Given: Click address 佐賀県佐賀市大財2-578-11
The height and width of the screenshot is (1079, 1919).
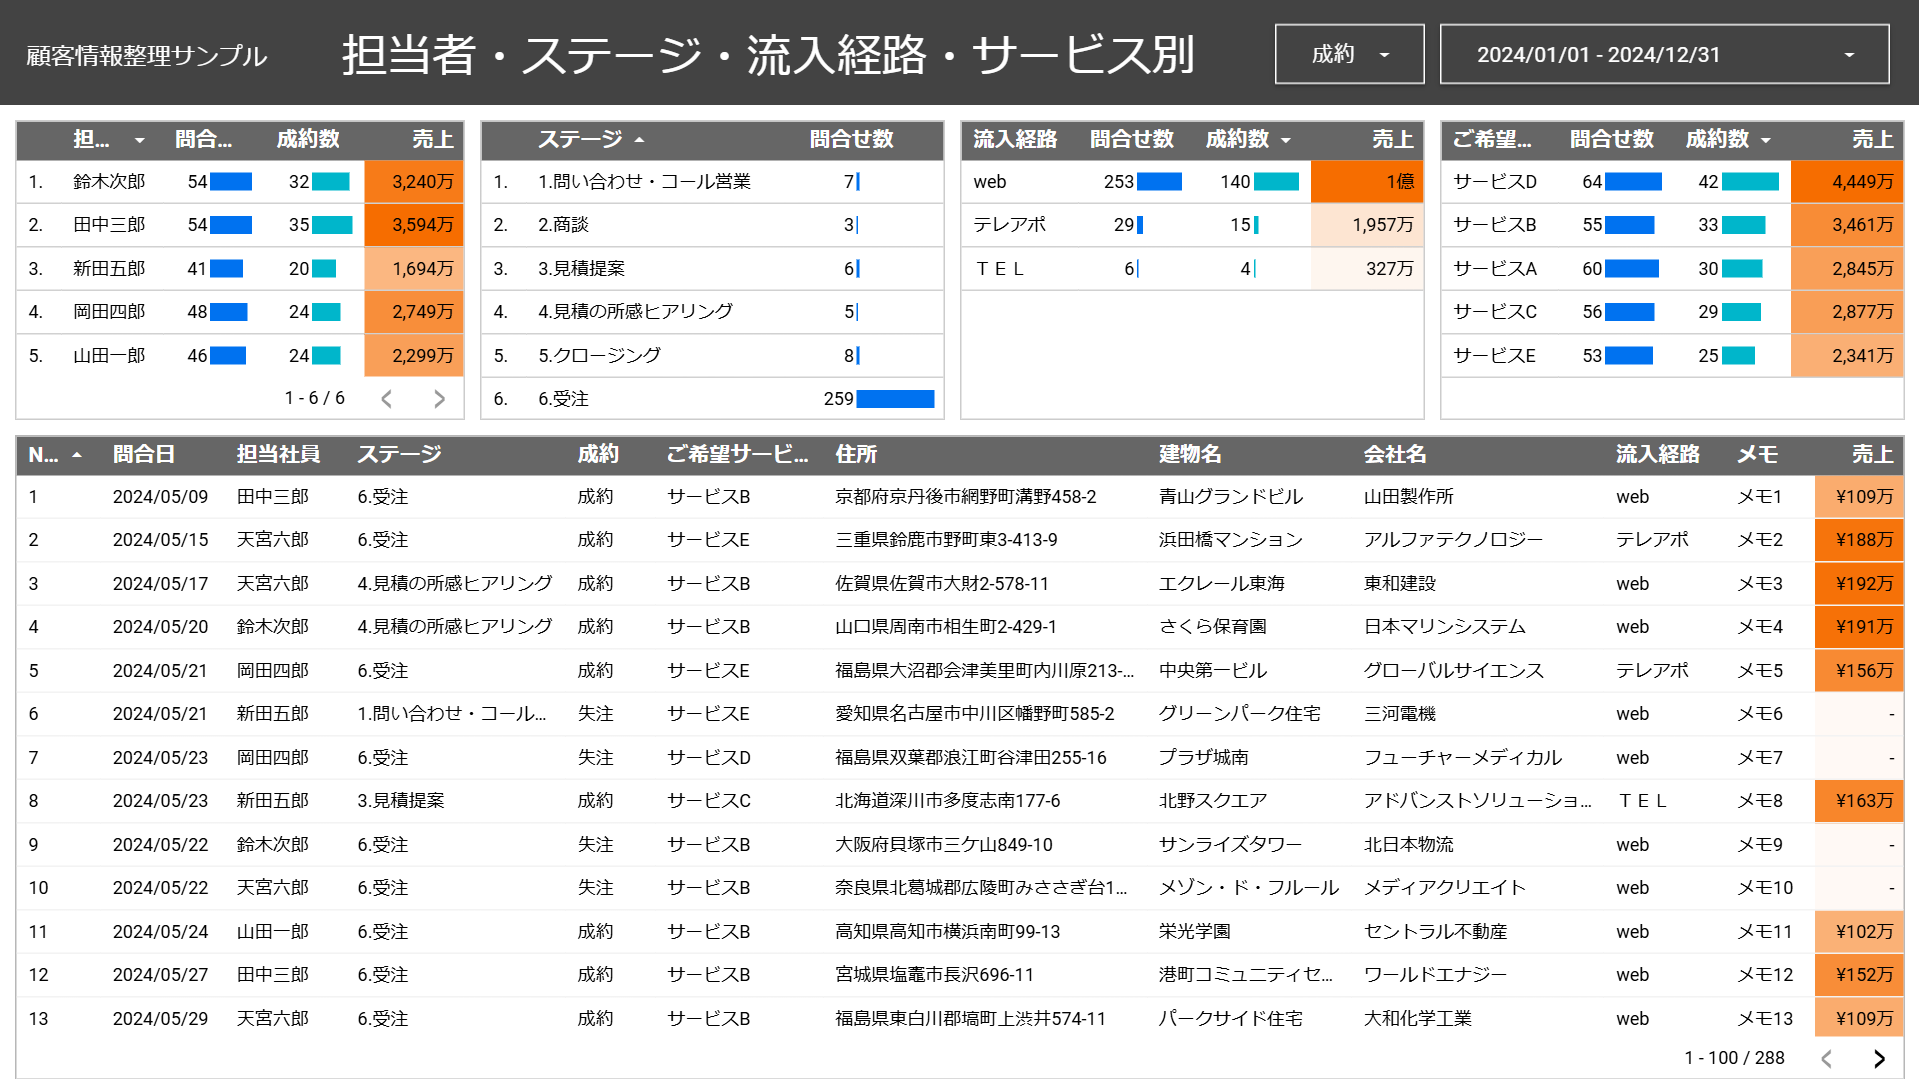Looking at the screenshot, I should coord(942,584).
